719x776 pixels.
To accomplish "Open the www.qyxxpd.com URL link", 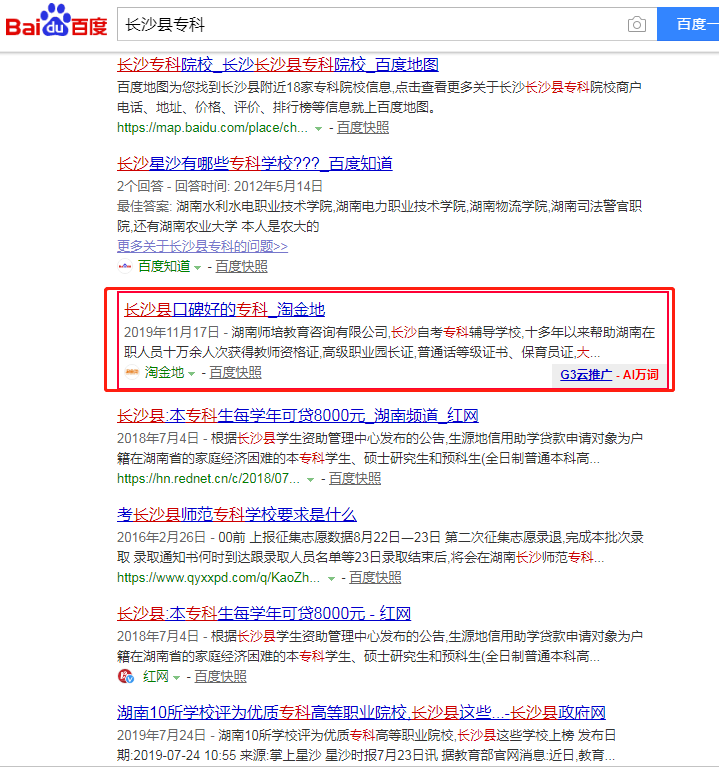I will pyautogui.click(x=218, y=578).
